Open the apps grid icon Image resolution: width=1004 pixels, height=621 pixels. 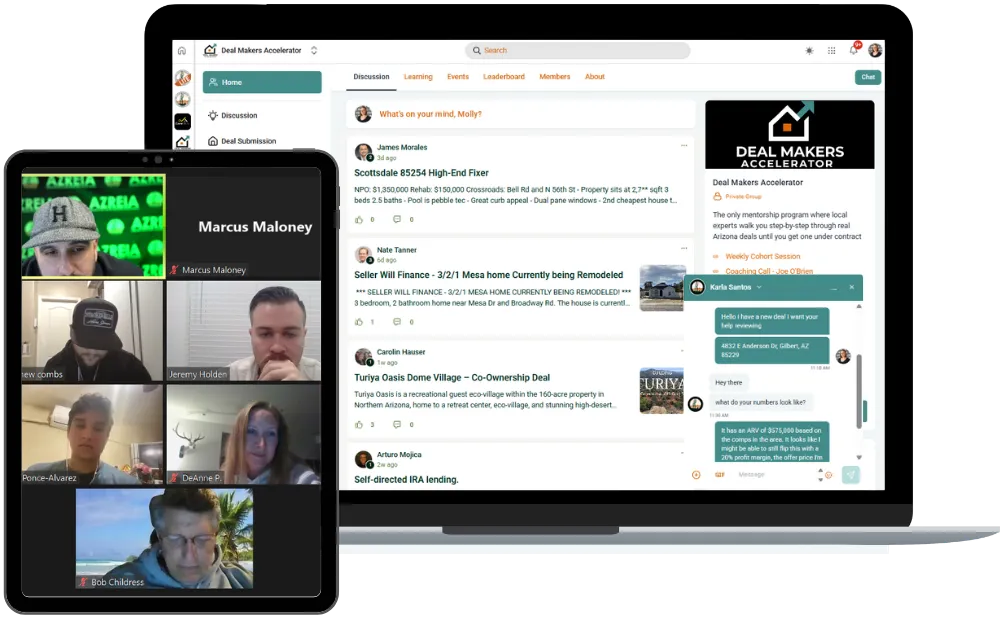(x=831, y=51)
